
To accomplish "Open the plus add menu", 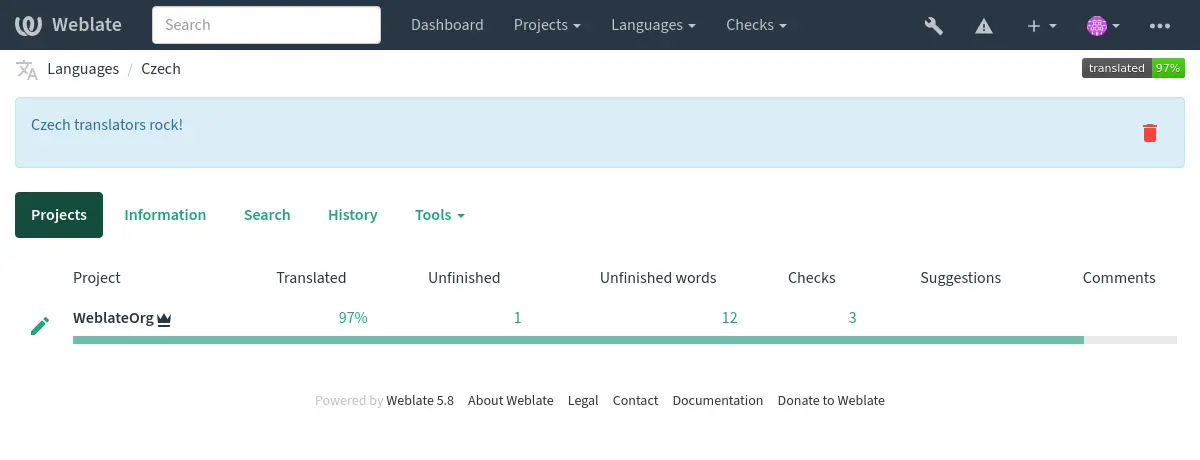I will point(1042,26).
